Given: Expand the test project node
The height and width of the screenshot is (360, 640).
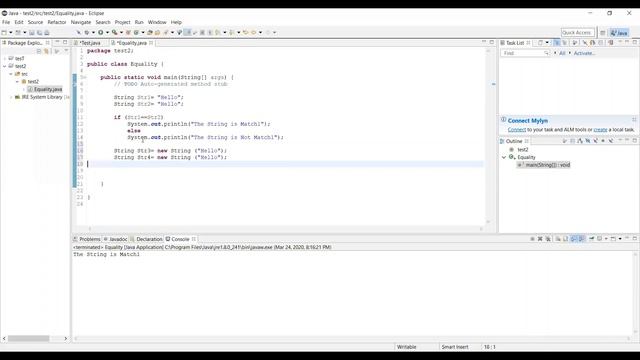Looking at the screenshot, I should pos(4,58).
